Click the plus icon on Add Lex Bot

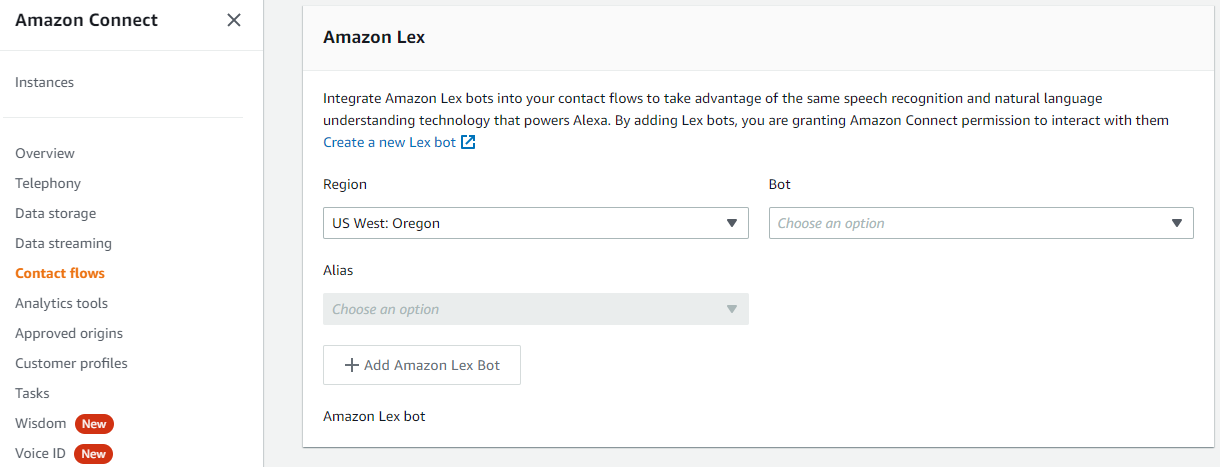[x=351, y=365]
